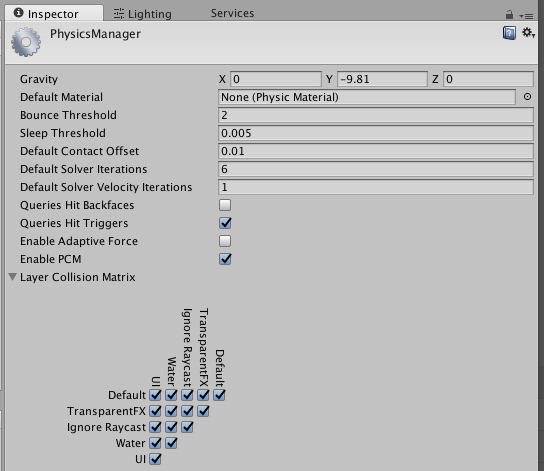
Task: Disable Queries Hit Triggers checkbox
Action: [225, 223]
